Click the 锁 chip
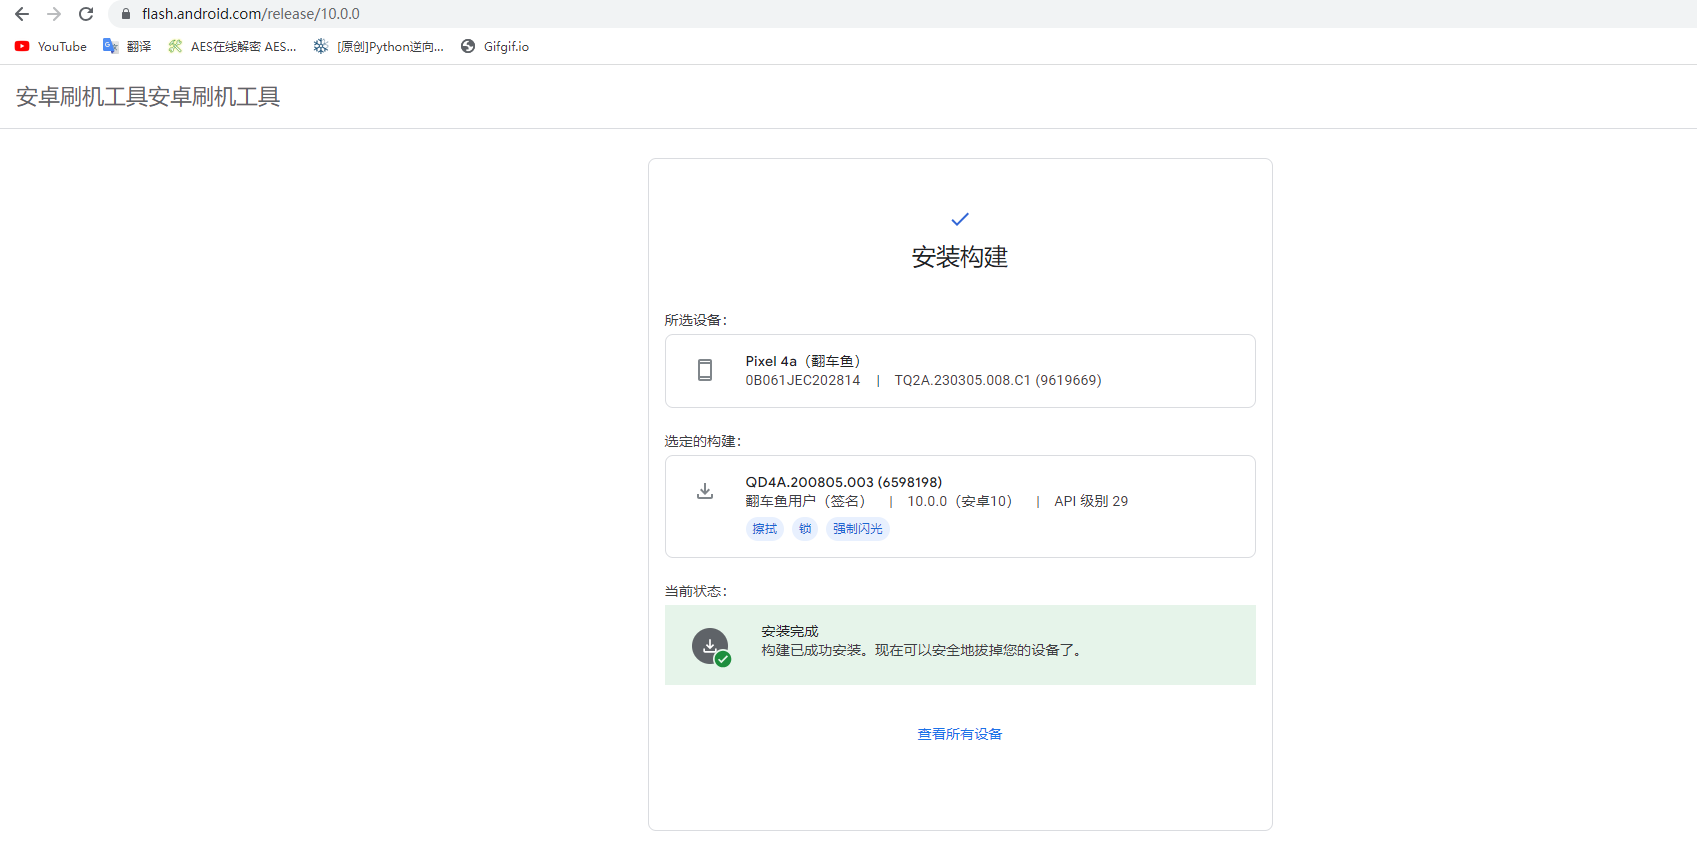Viewport: 1697px width, 846px height. pos(805,529)
